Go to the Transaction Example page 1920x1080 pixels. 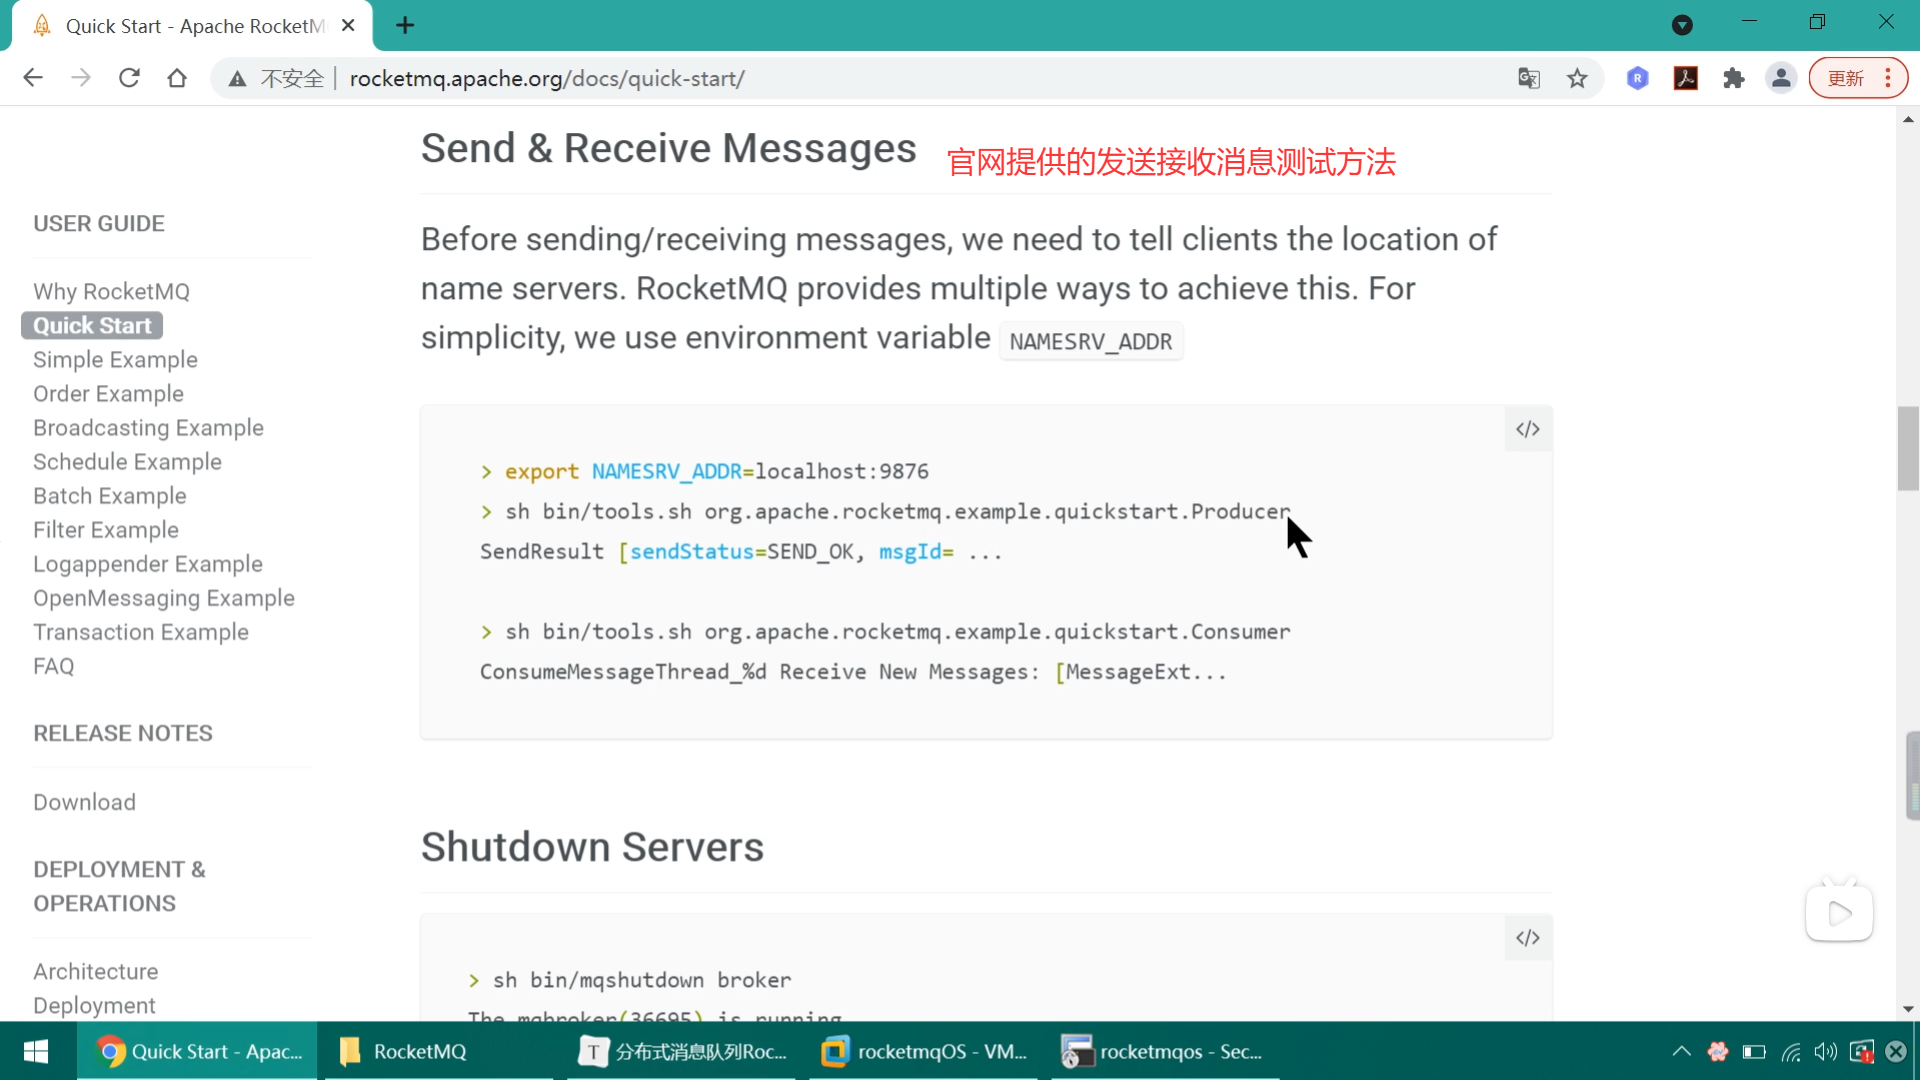pyautogui.click(x=141, y=632)
